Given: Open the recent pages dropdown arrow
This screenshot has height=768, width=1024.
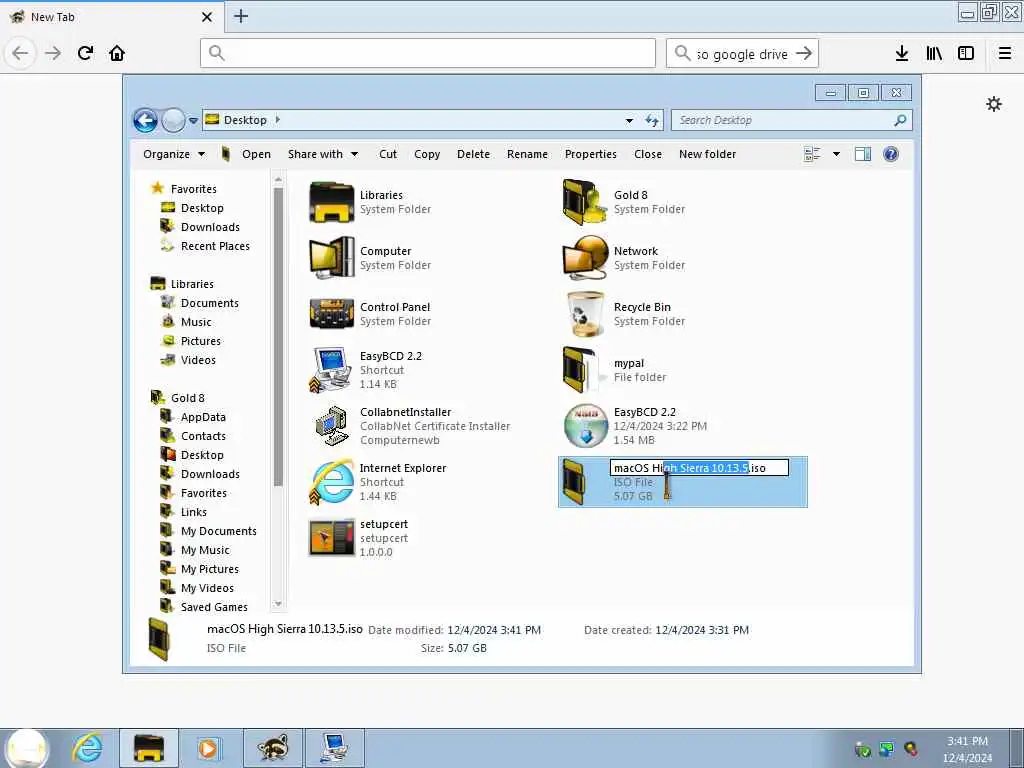Looking at the screenshot, I should point(193,121).
